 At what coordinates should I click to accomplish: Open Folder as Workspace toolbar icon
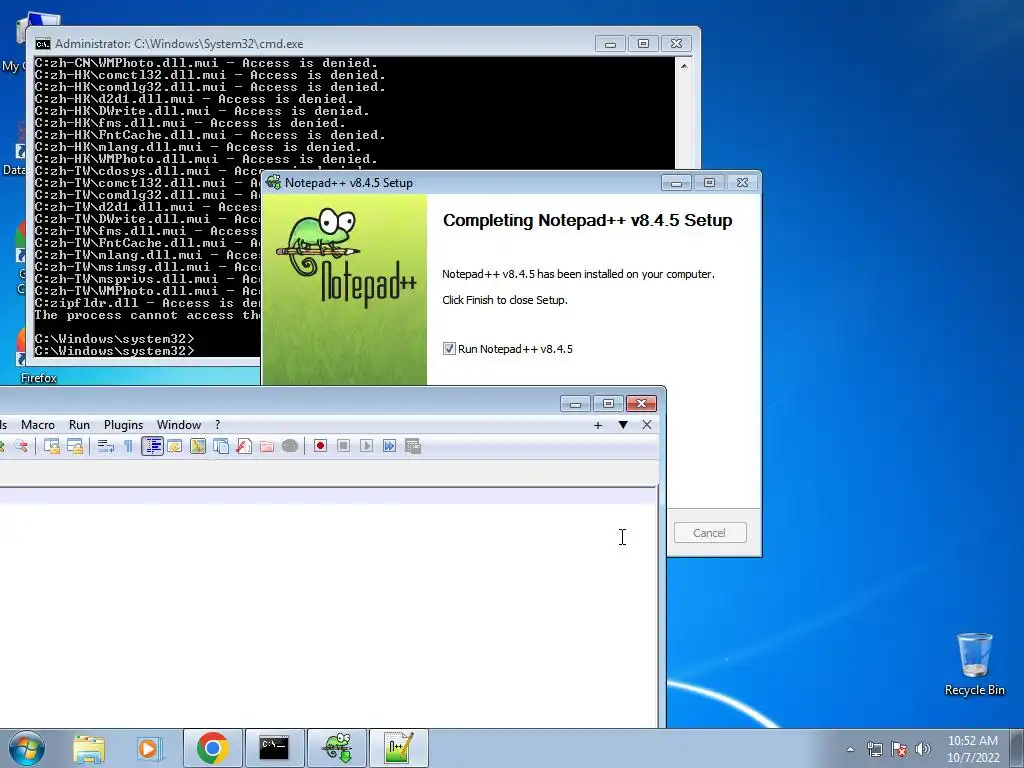[266, 446]
